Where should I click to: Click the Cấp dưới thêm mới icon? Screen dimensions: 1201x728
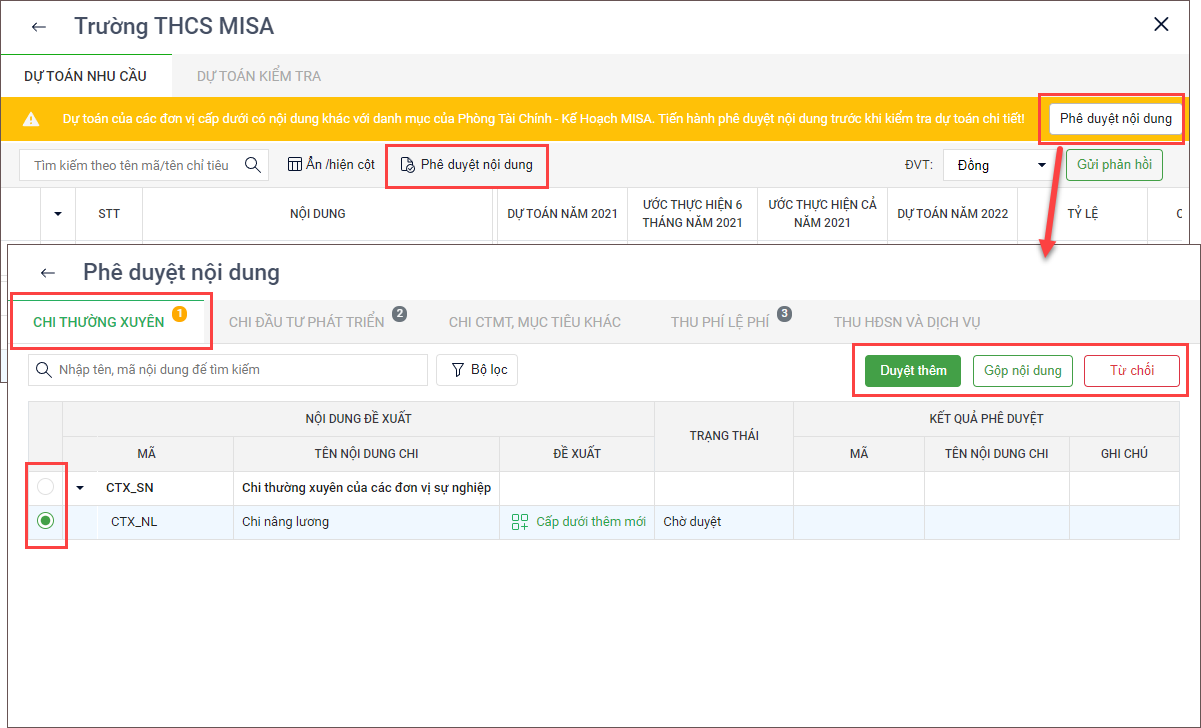point(519,522)
